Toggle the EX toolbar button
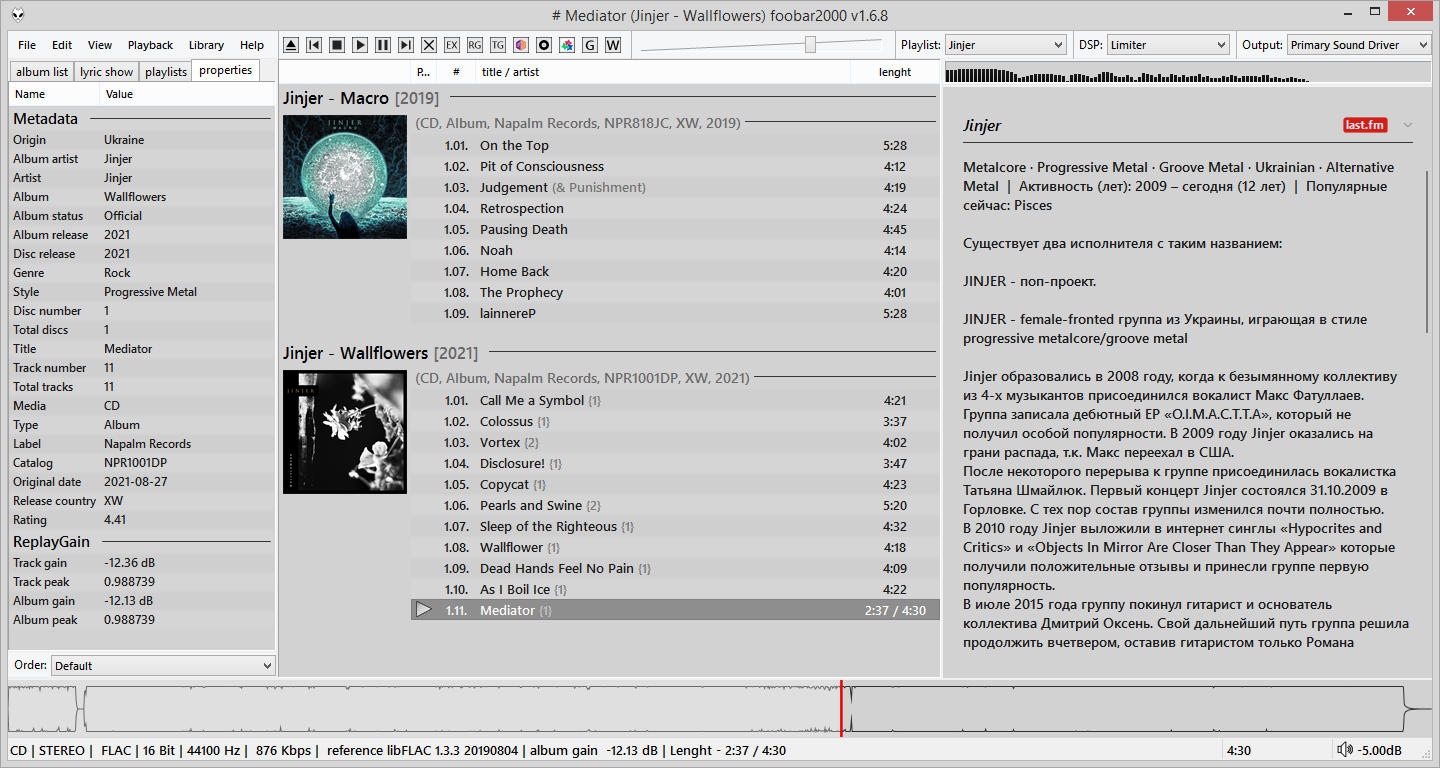 point(452,45)
